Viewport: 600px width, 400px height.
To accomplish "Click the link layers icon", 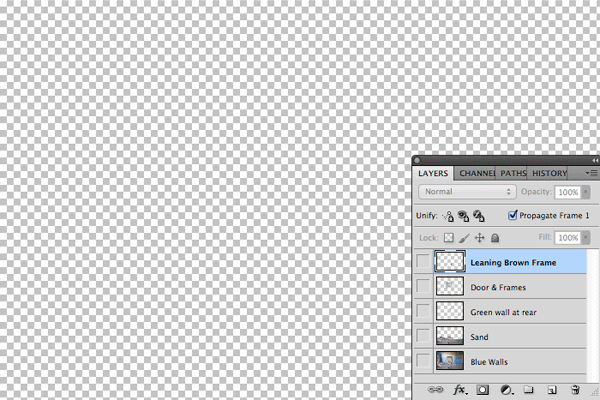I will (435, 390).
